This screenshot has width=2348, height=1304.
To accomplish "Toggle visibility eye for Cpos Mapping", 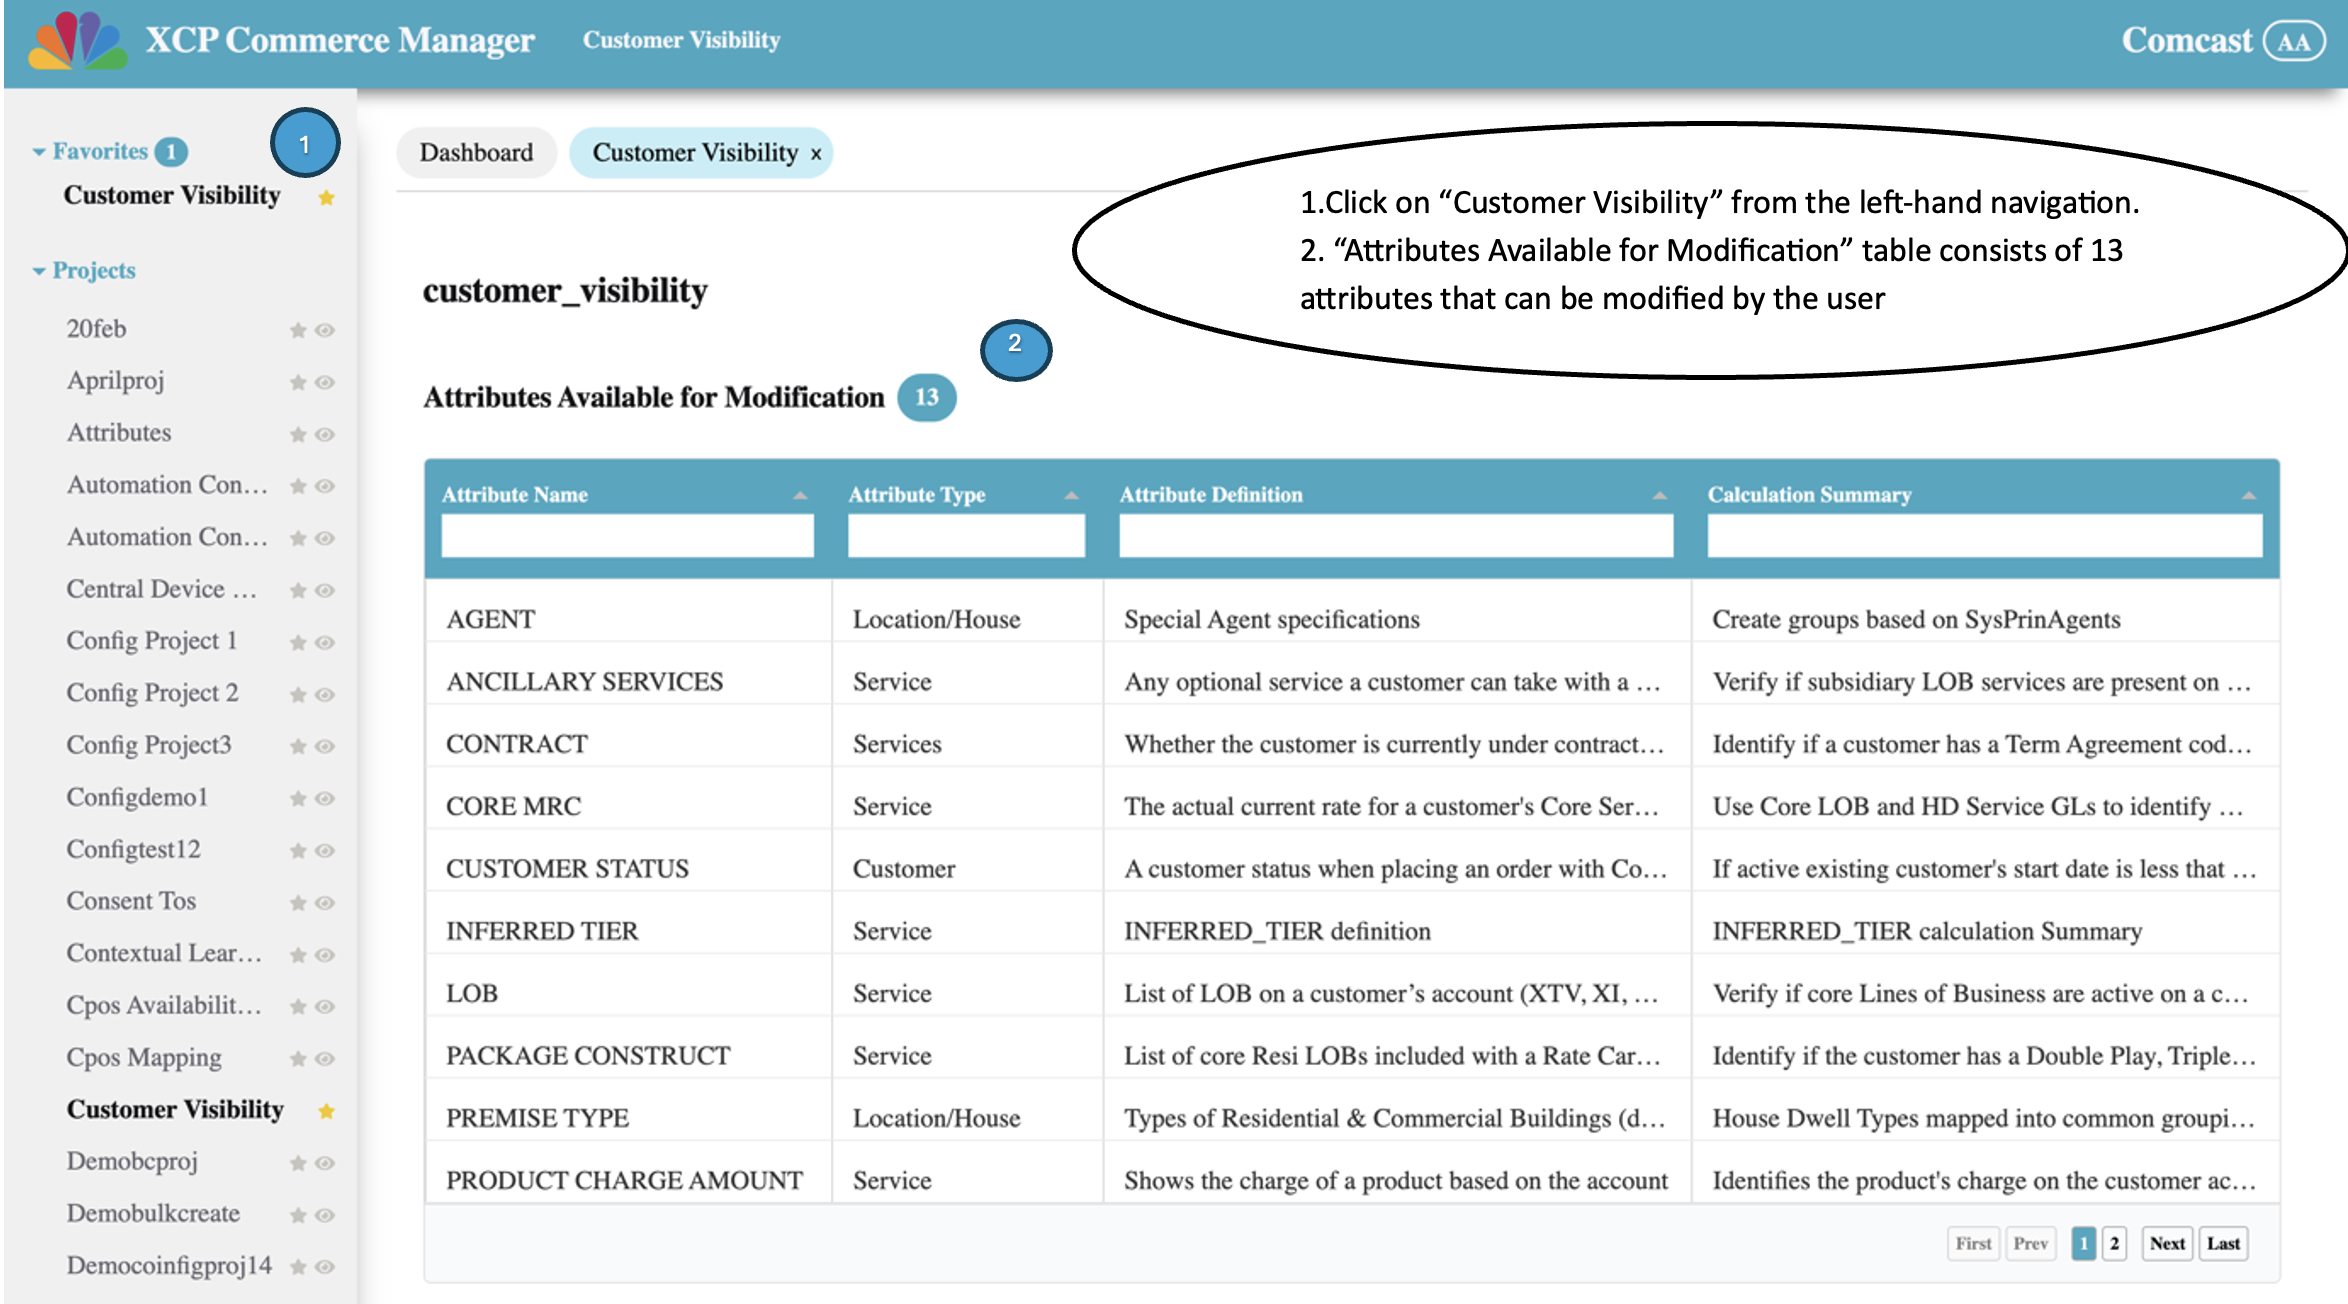I will 325,1058.
